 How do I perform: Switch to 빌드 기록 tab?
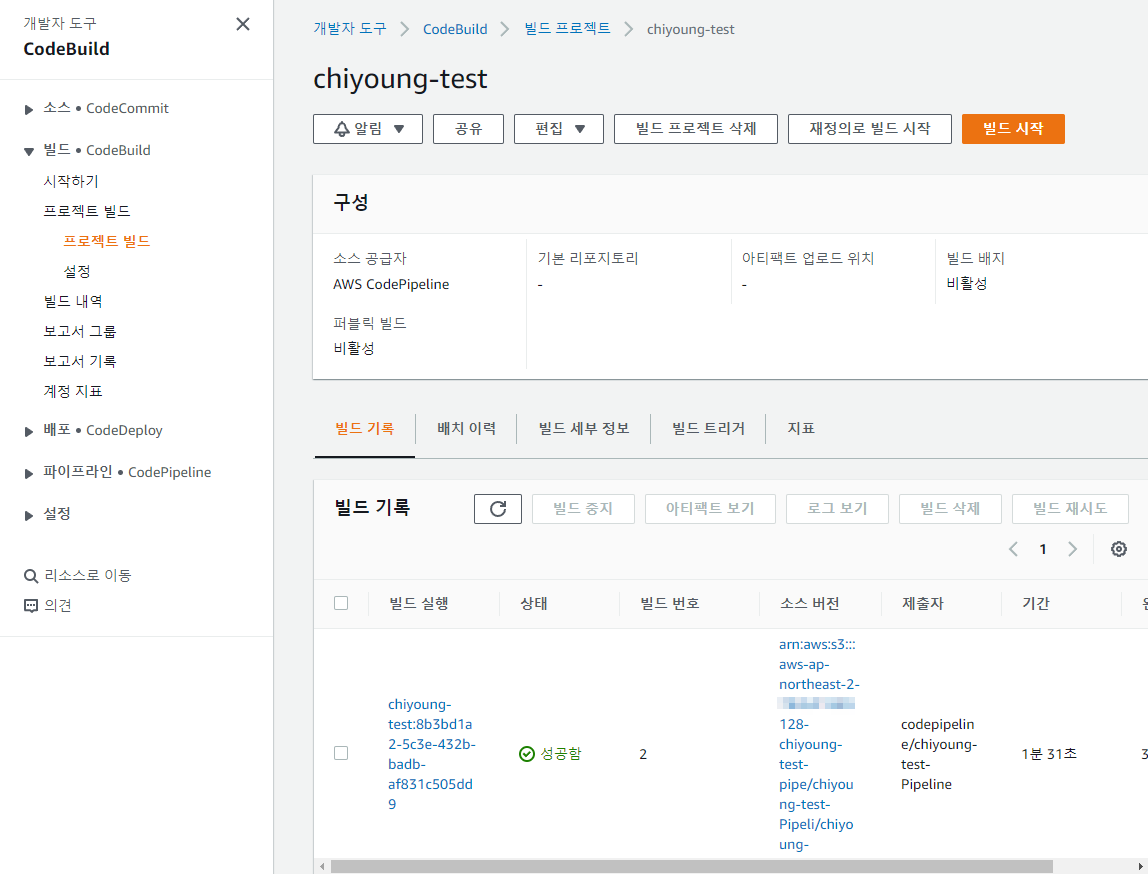365,428
